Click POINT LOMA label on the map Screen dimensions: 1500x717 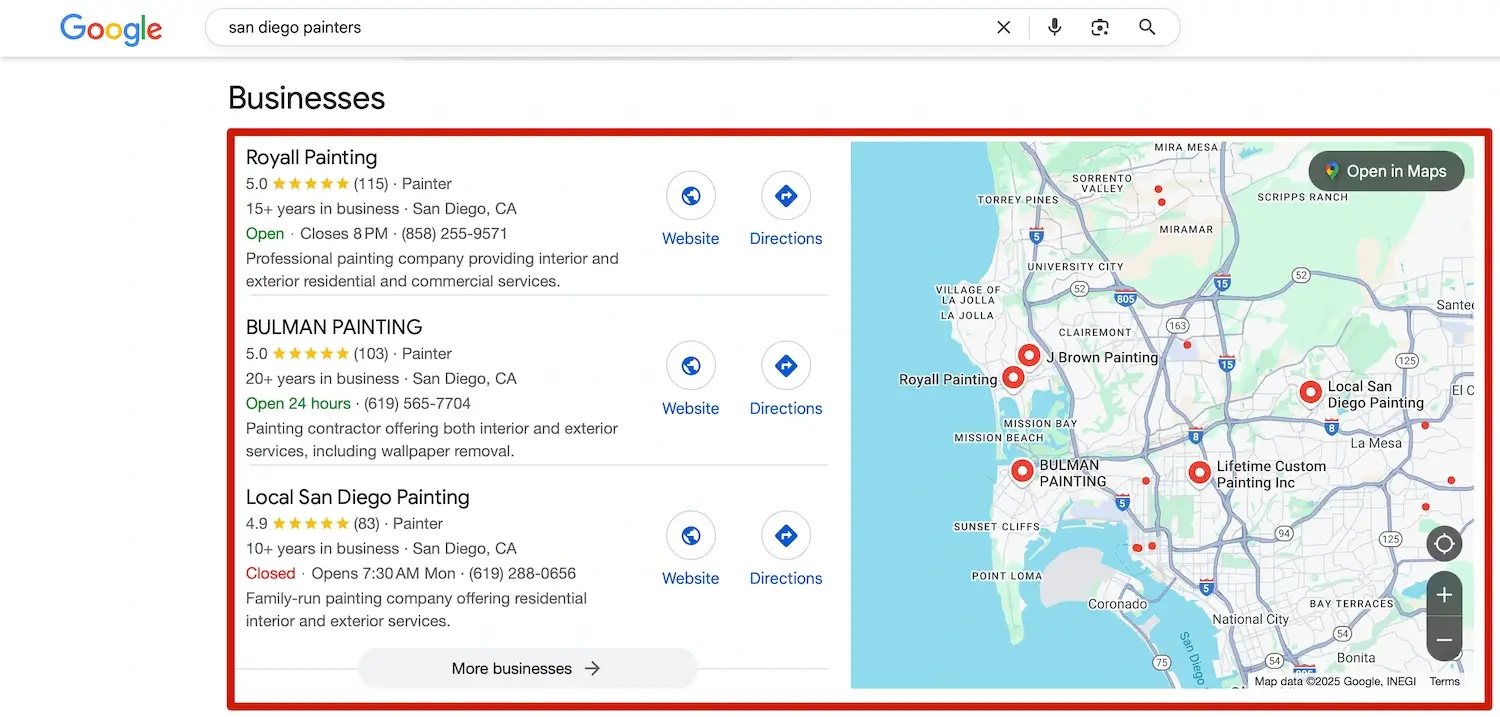pos(1007,576)
